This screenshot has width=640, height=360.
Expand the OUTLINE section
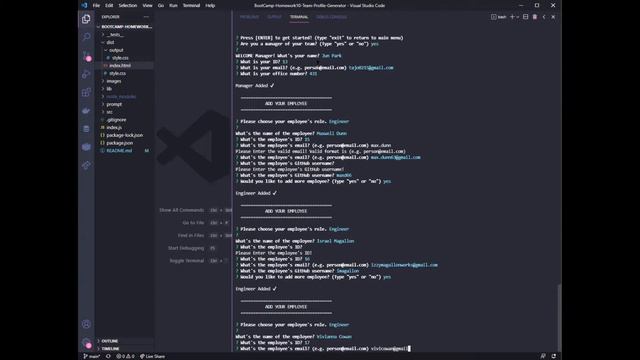tap(109, 341)
